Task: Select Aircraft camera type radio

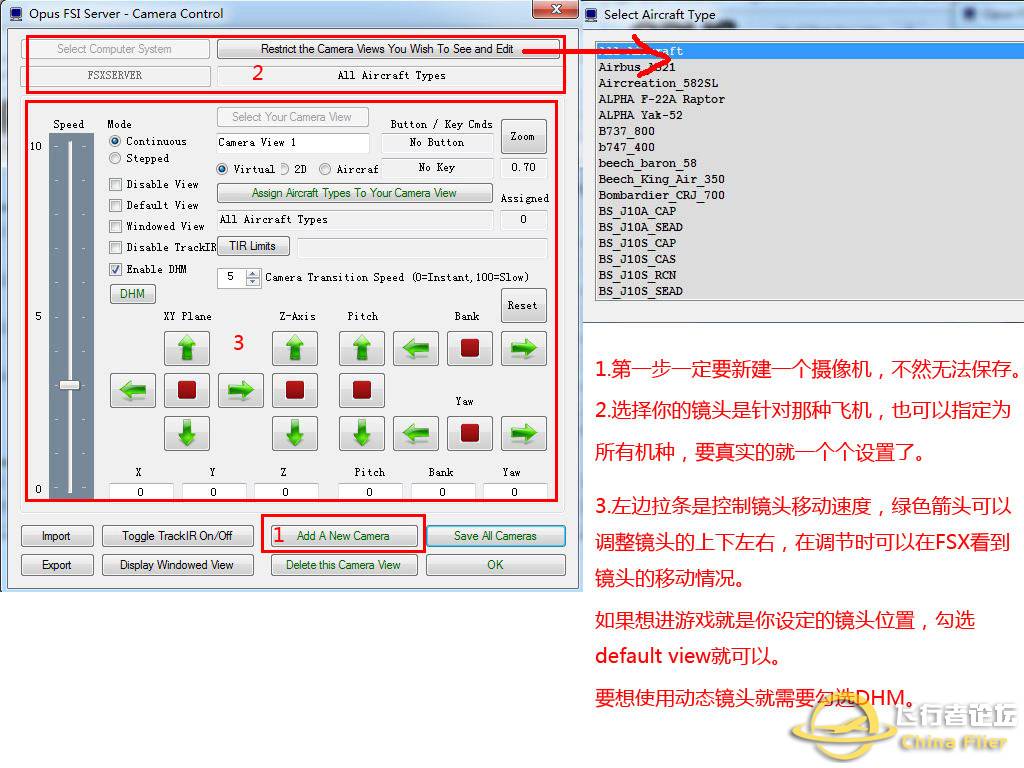Action: pos(325,169)
